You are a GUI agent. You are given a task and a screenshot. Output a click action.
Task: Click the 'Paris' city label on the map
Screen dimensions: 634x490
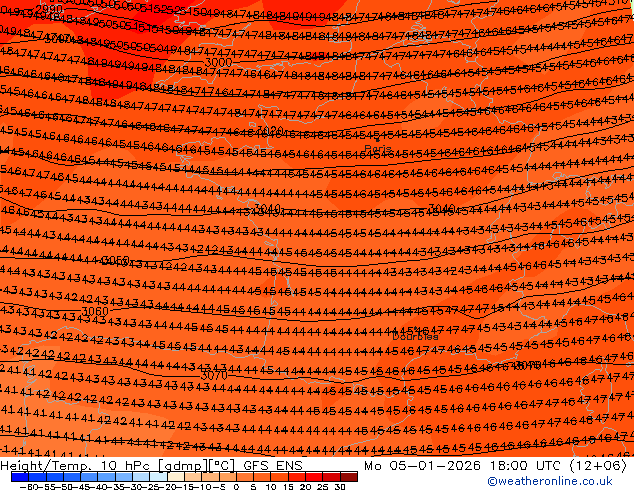(378, 148)
